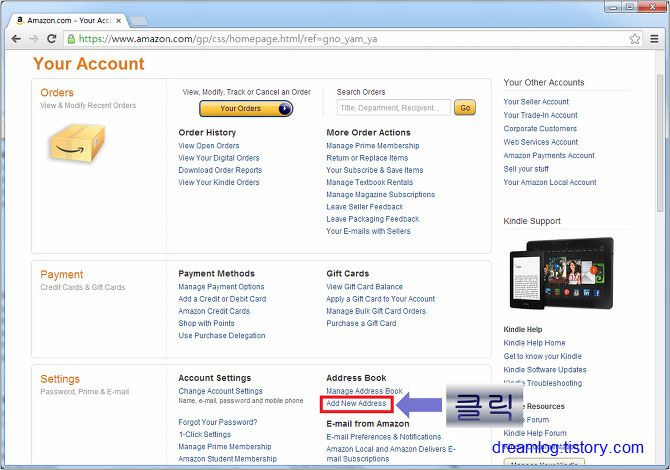Open Amazon Payments Account link
The width and height of the screenshot is (670, 470).
click(x=549, y=156)
